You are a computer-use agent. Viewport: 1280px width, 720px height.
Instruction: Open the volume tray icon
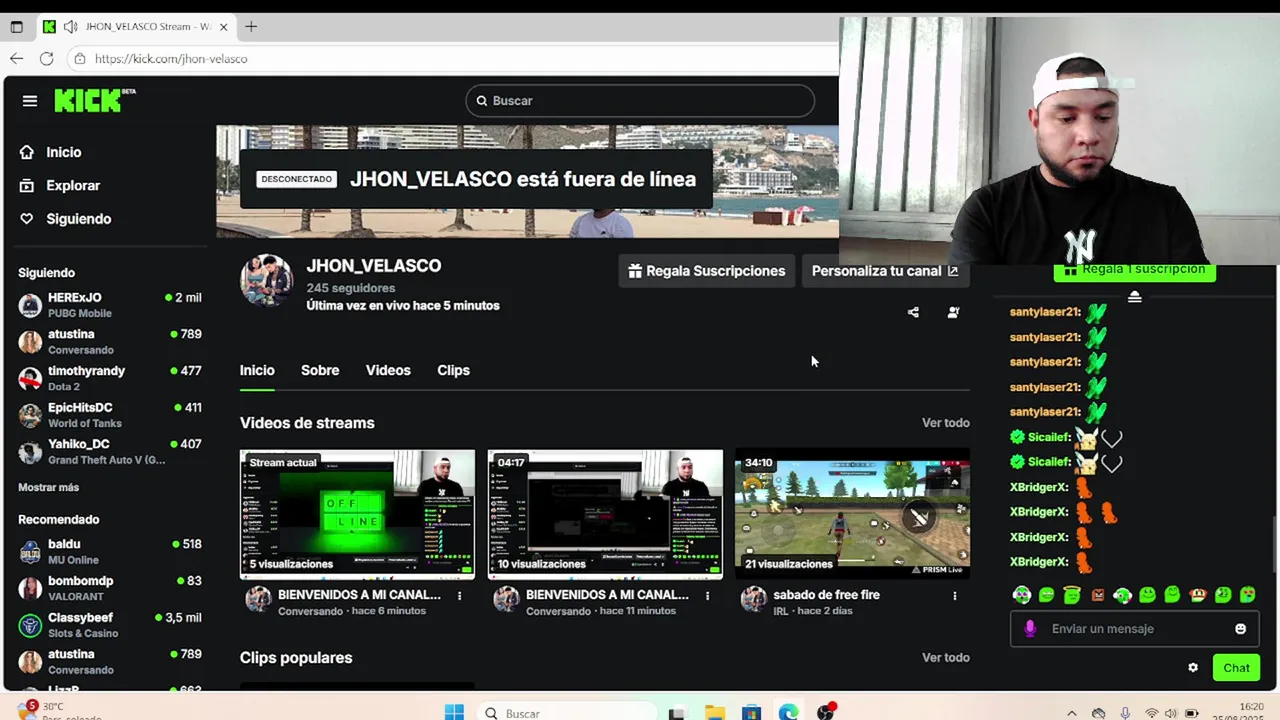1171,713
